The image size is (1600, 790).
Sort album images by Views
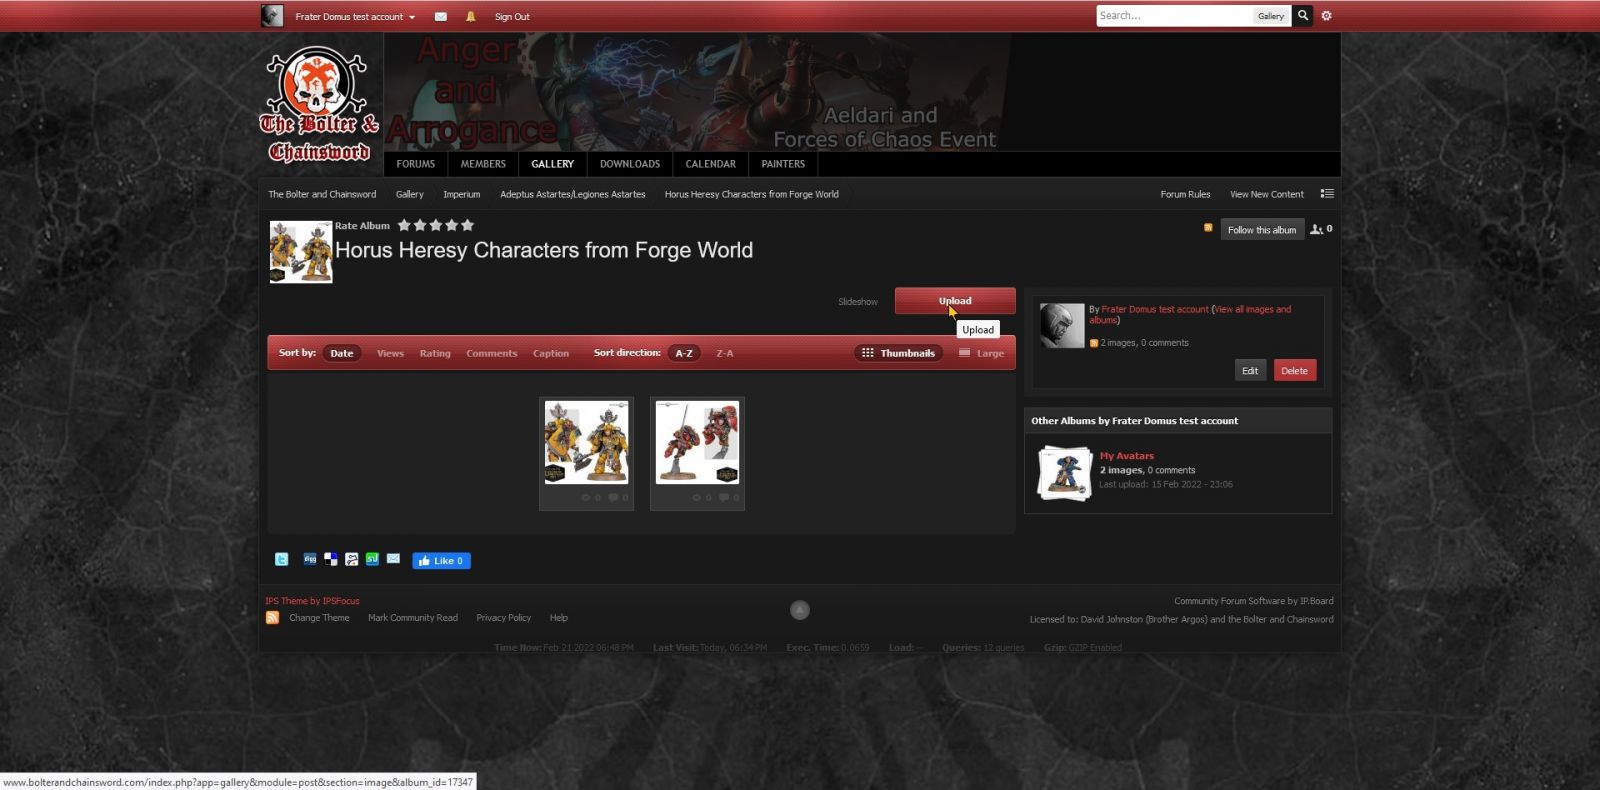click(390, 353)
